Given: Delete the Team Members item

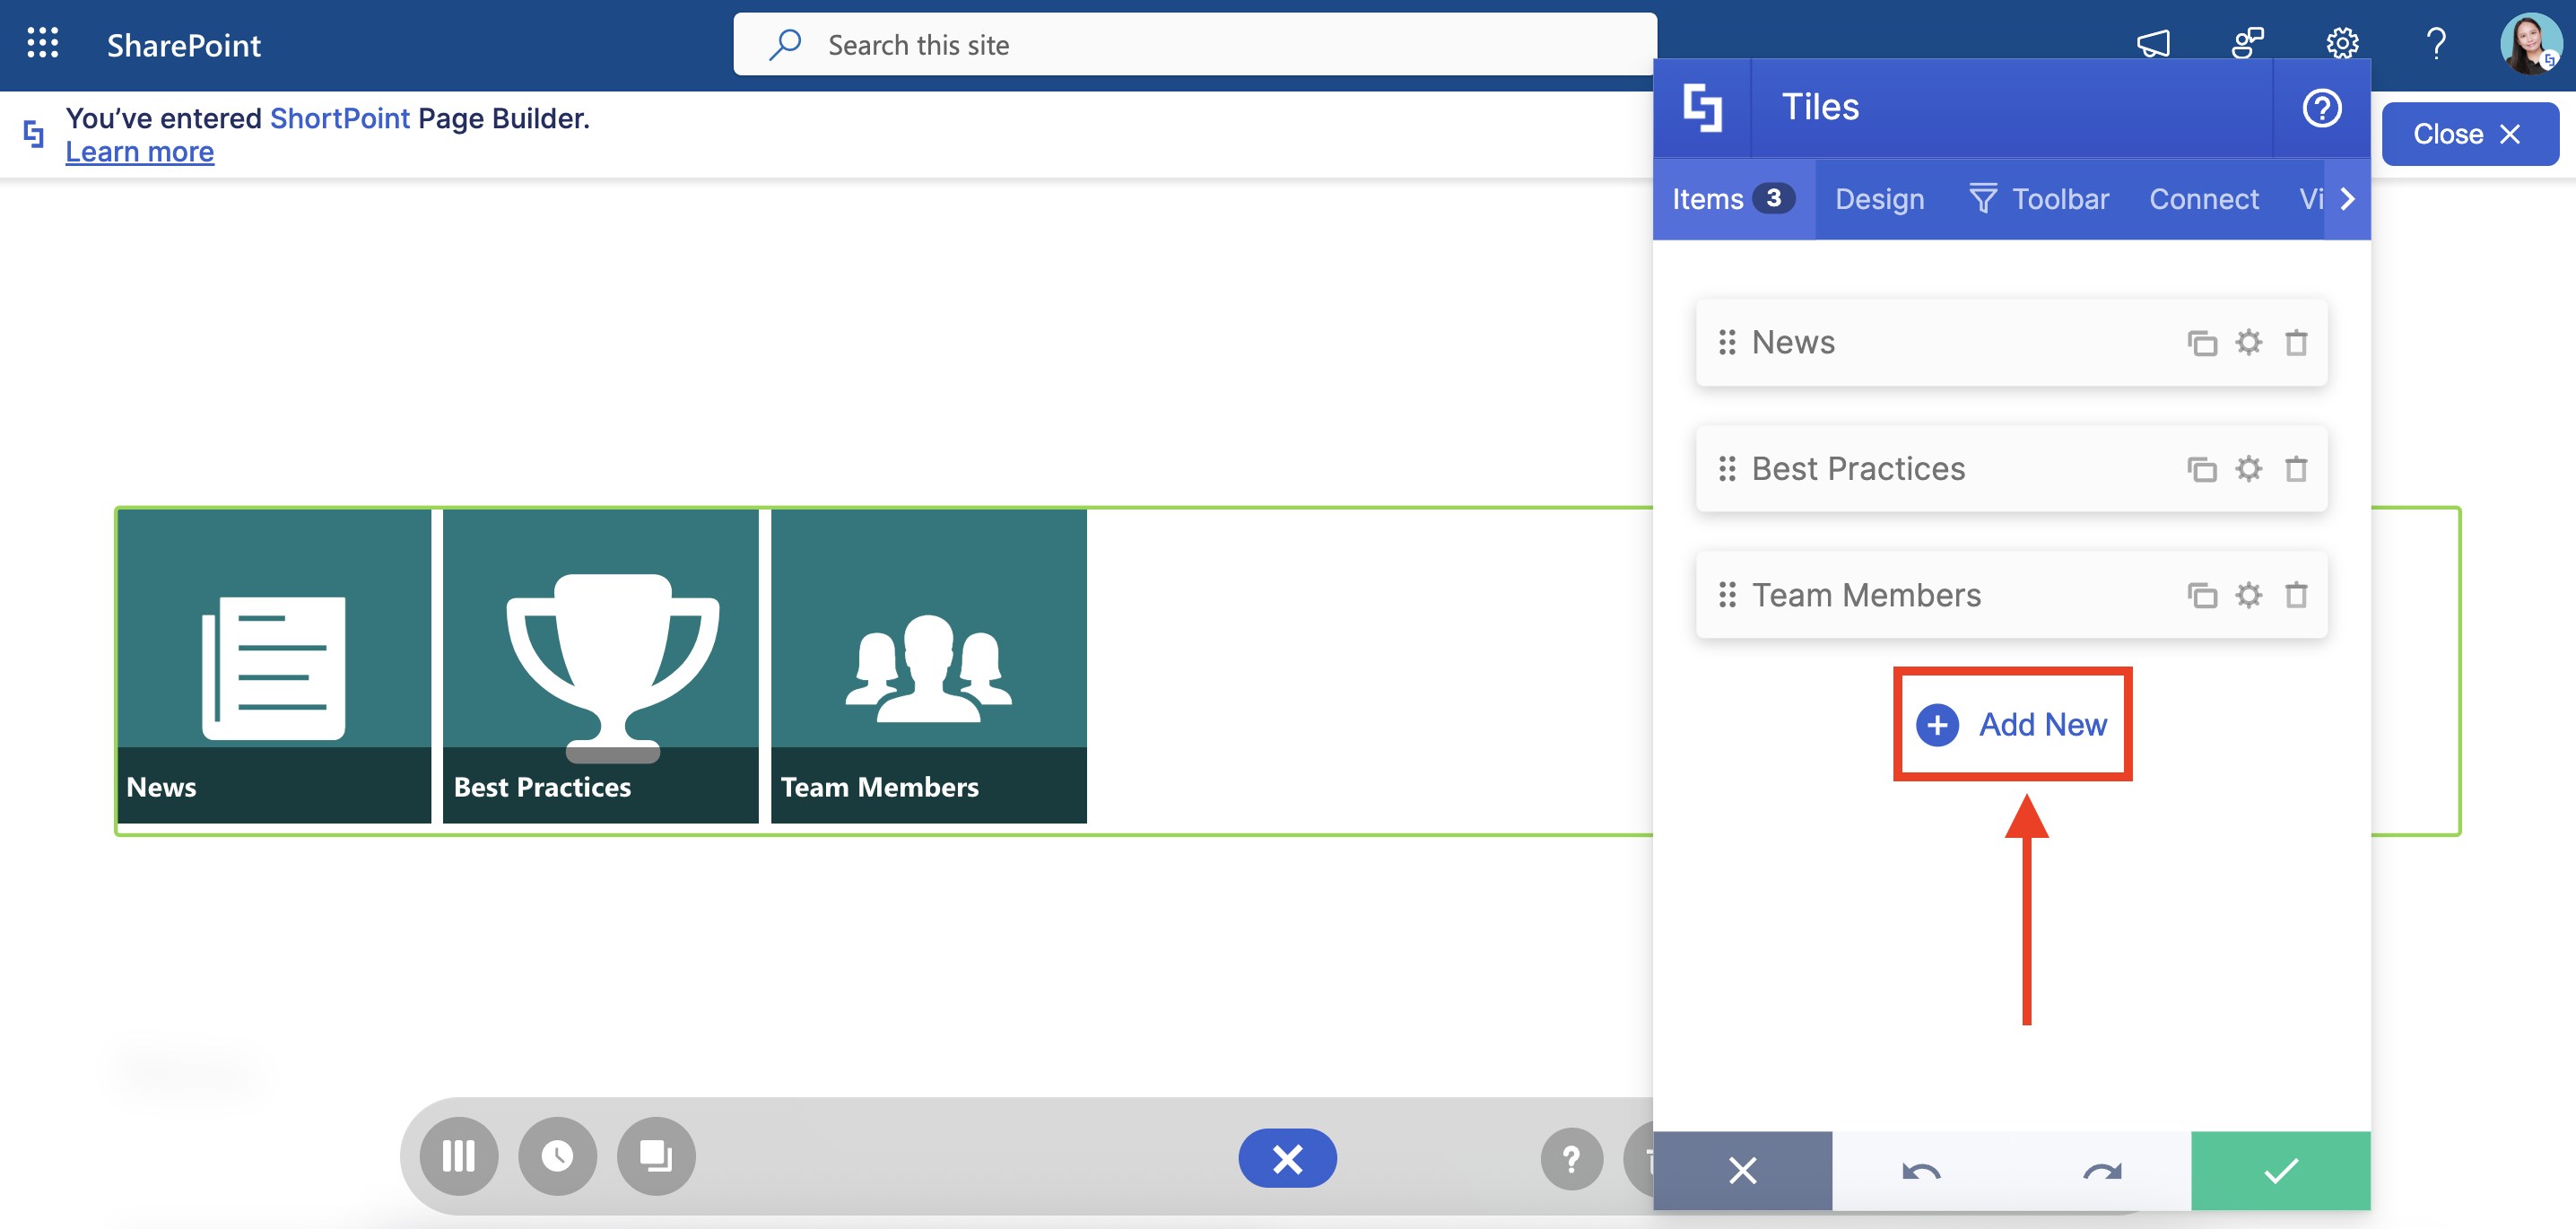Looking at the screenshot, I should pos(2296,595).
